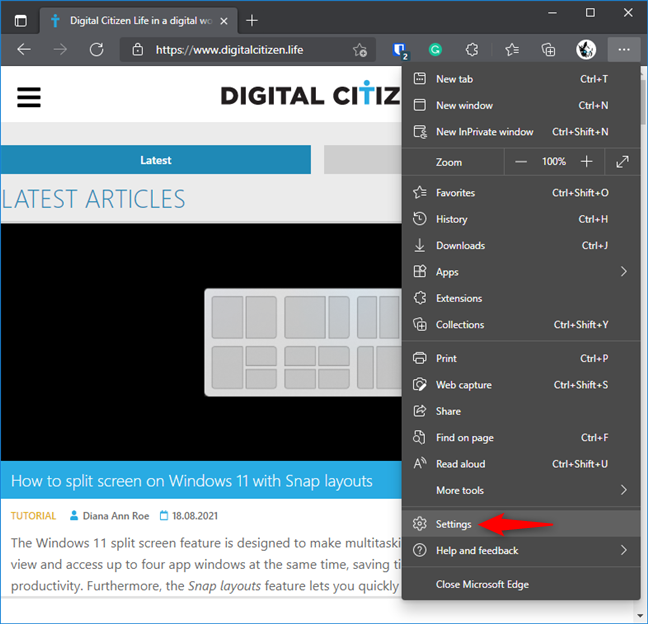Open the Collections toolbar icon

tap(548, 49)
